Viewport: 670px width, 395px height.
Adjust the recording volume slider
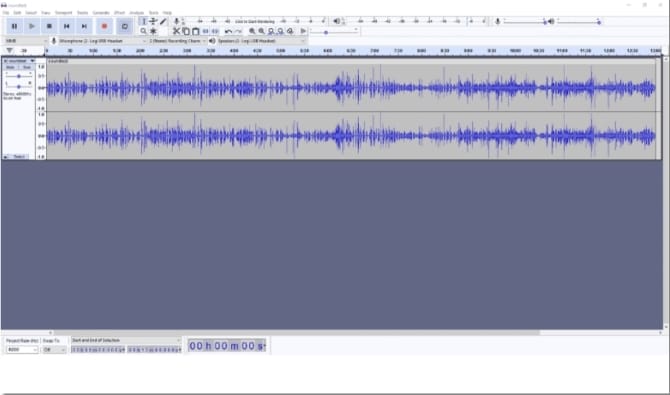pyautogui.click(x=524, y=21)
